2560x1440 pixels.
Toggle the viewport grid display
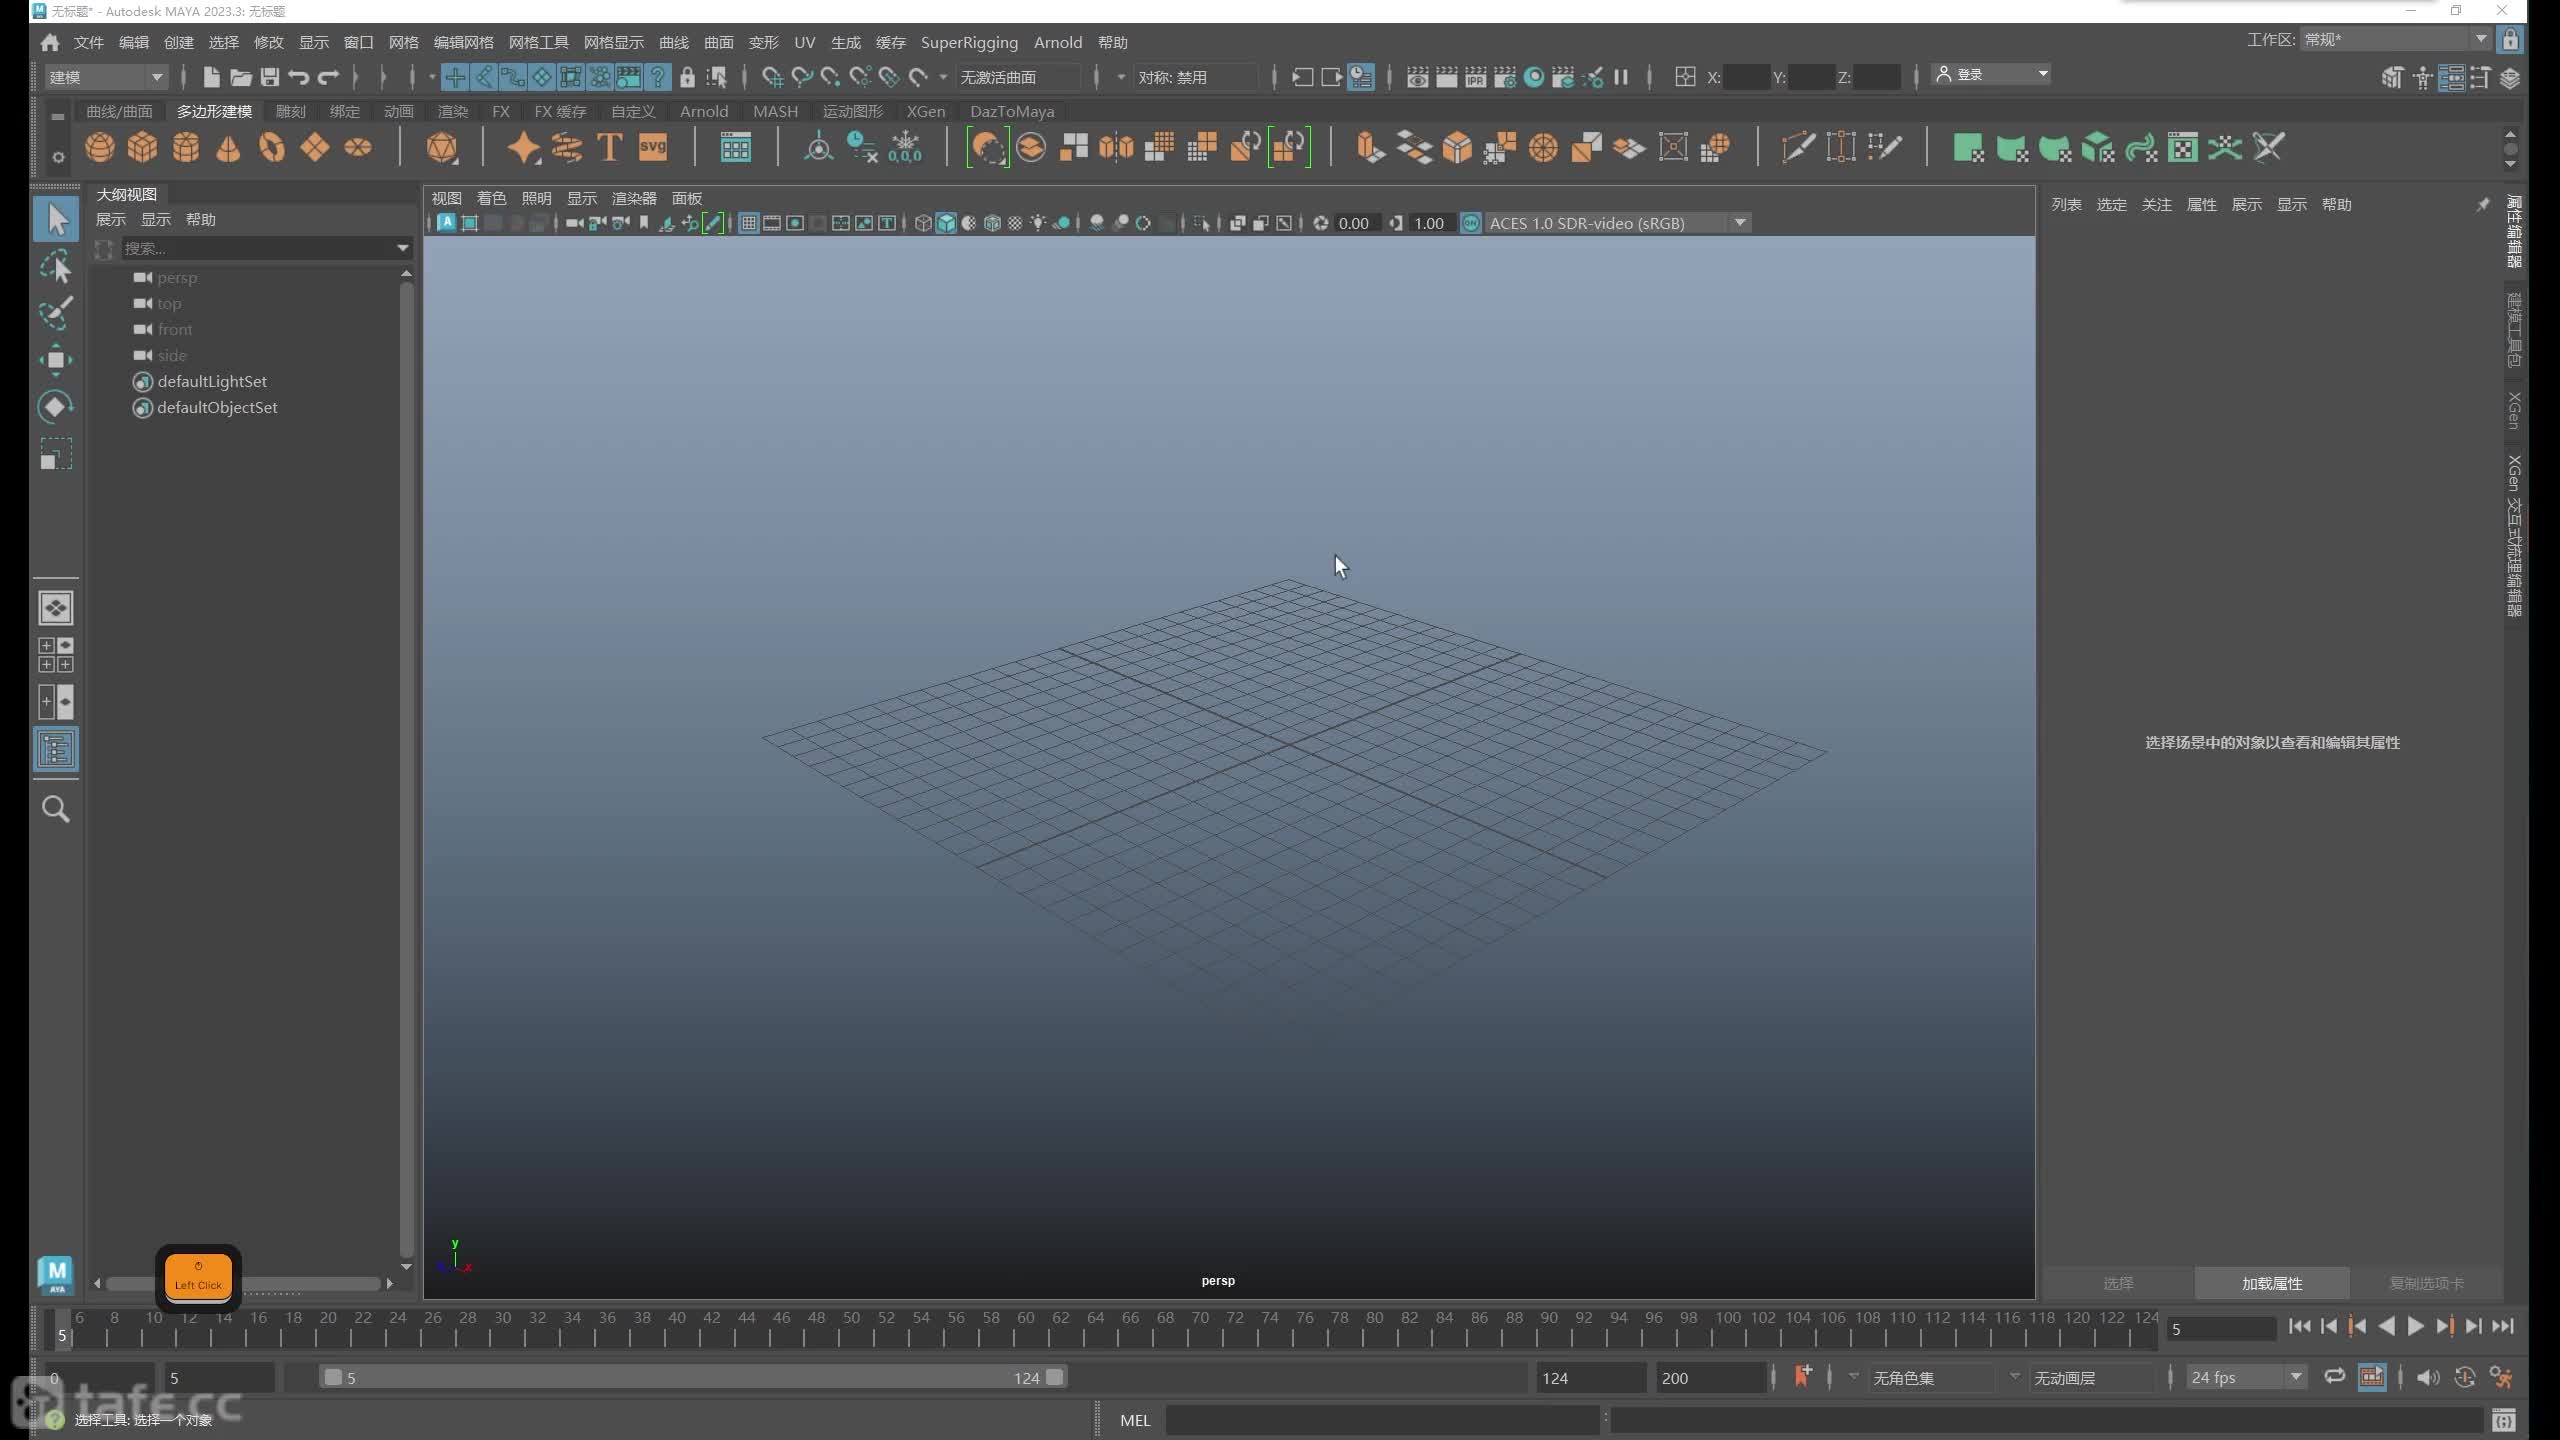click(x=748, y=223)
